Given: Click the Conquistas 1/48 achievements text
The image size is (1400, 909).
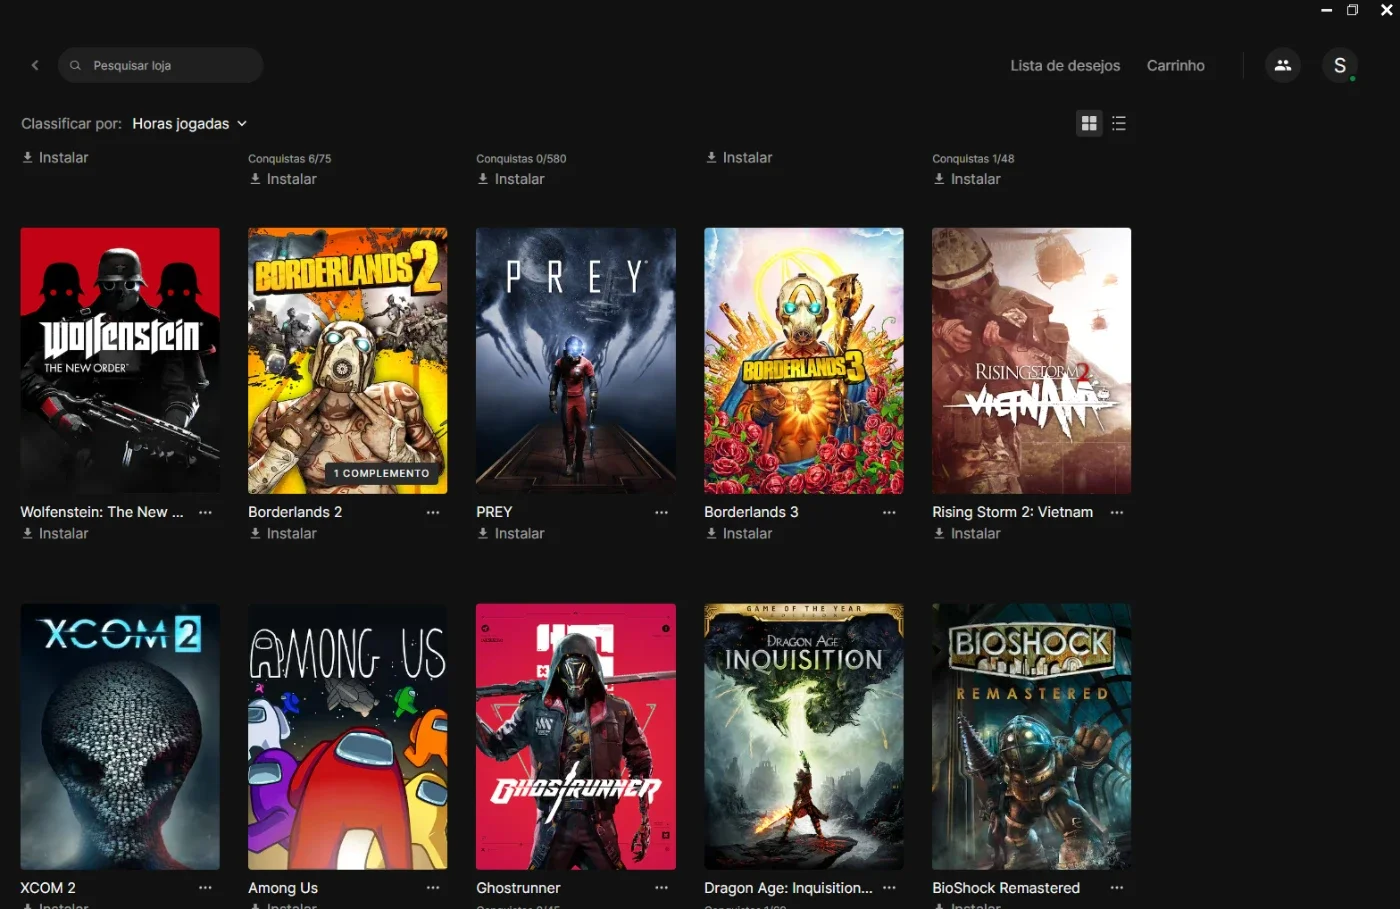Looking at the screenshot, I should [x=973, y=159].
